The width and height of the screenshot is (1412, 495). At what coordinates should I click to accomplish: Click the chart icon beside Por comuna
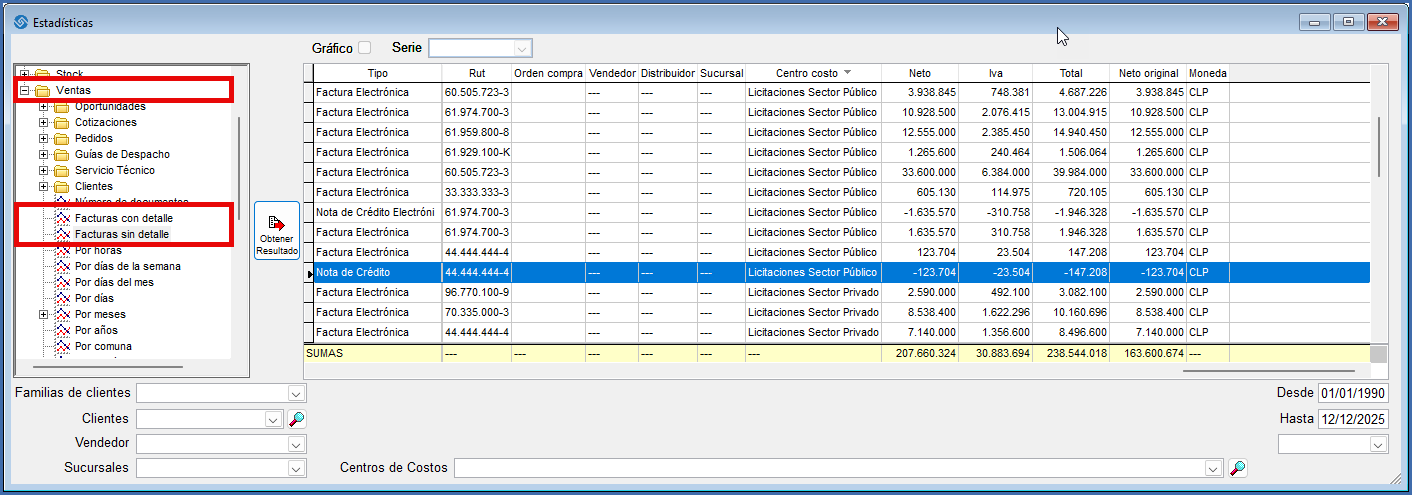point(62,346)
